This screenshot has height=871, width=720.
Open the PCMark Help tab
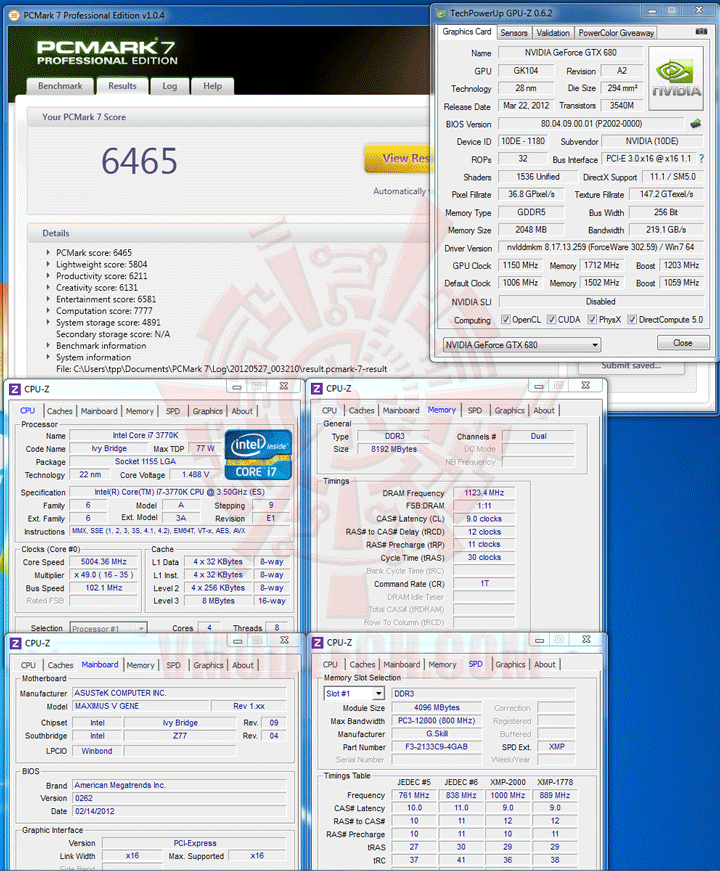(212, 86)
